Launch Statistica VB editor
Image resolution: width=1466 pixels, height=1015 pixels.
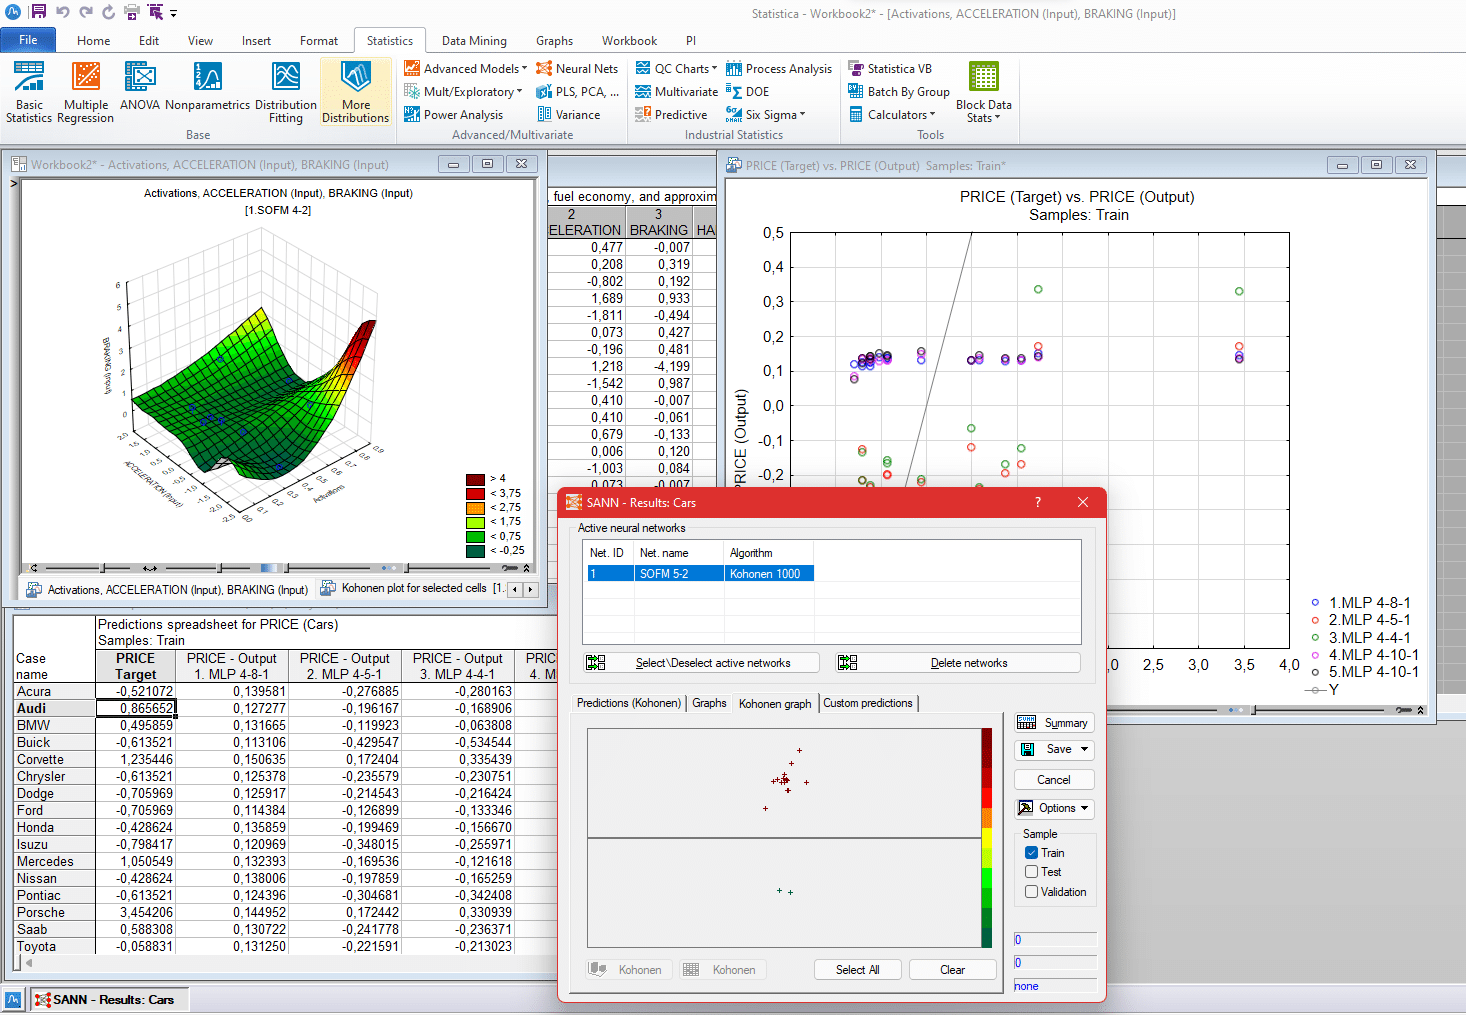click(x=890, y=68)
